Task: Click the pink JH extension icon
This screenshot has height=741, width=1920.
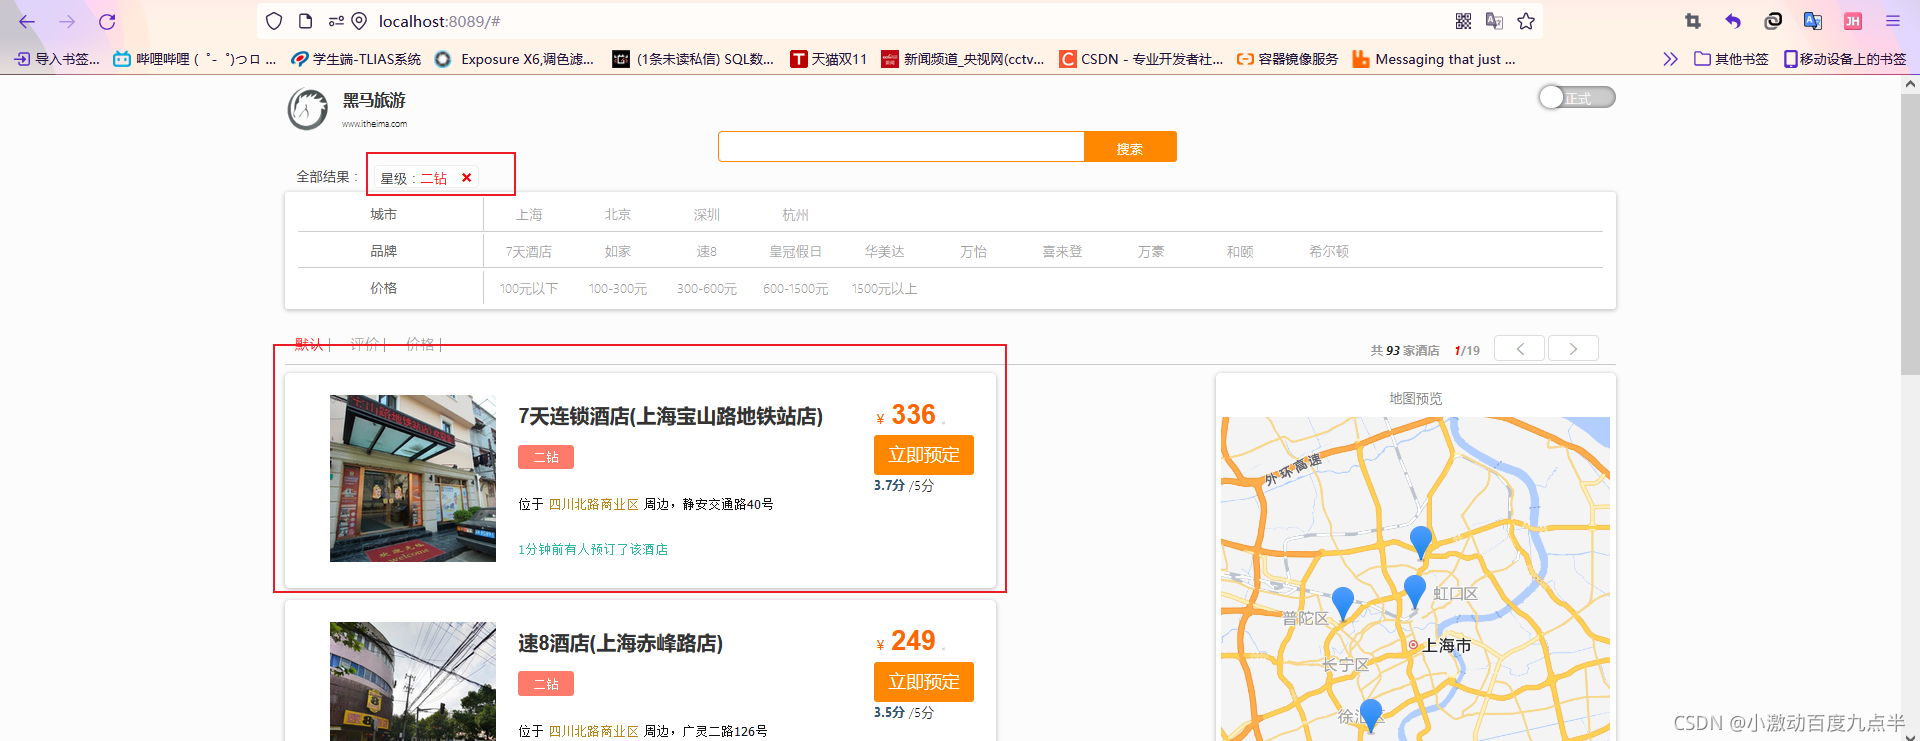Action: [x=1853, y=21]
